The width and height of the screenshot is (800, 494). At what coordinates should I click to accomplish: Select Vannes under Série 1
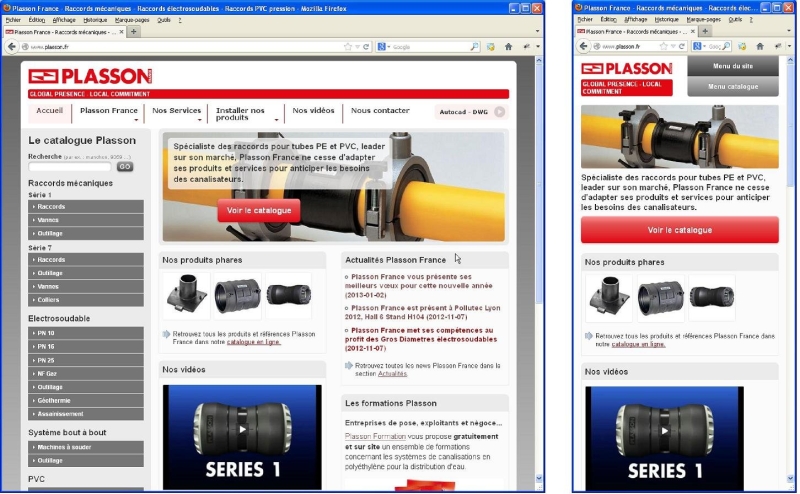86,220
